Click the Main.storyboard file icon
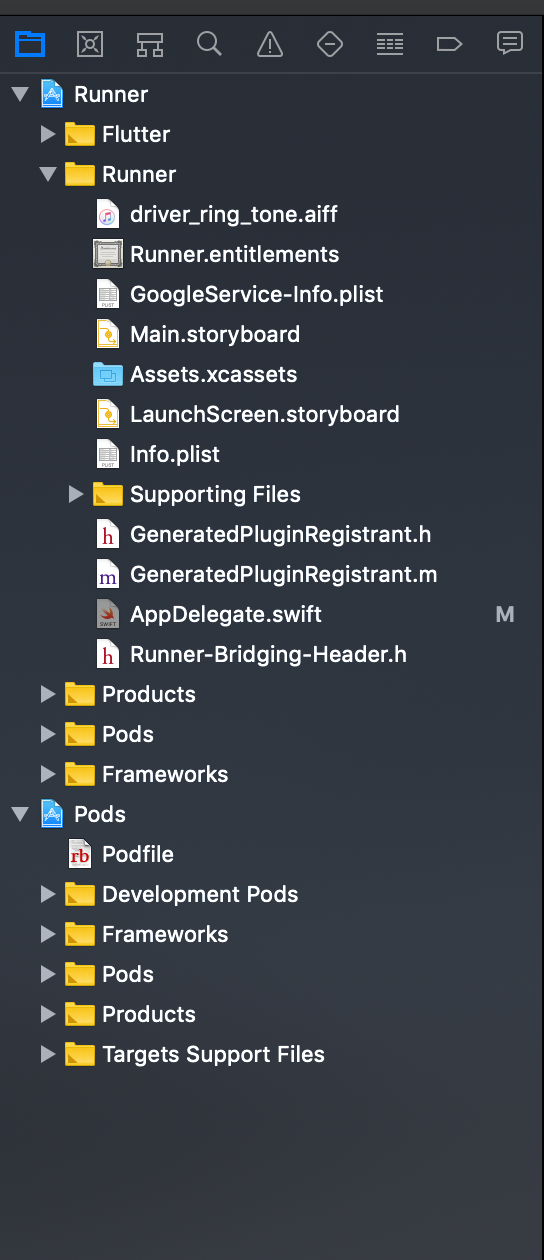544x1260 pixels. point(107,335)
